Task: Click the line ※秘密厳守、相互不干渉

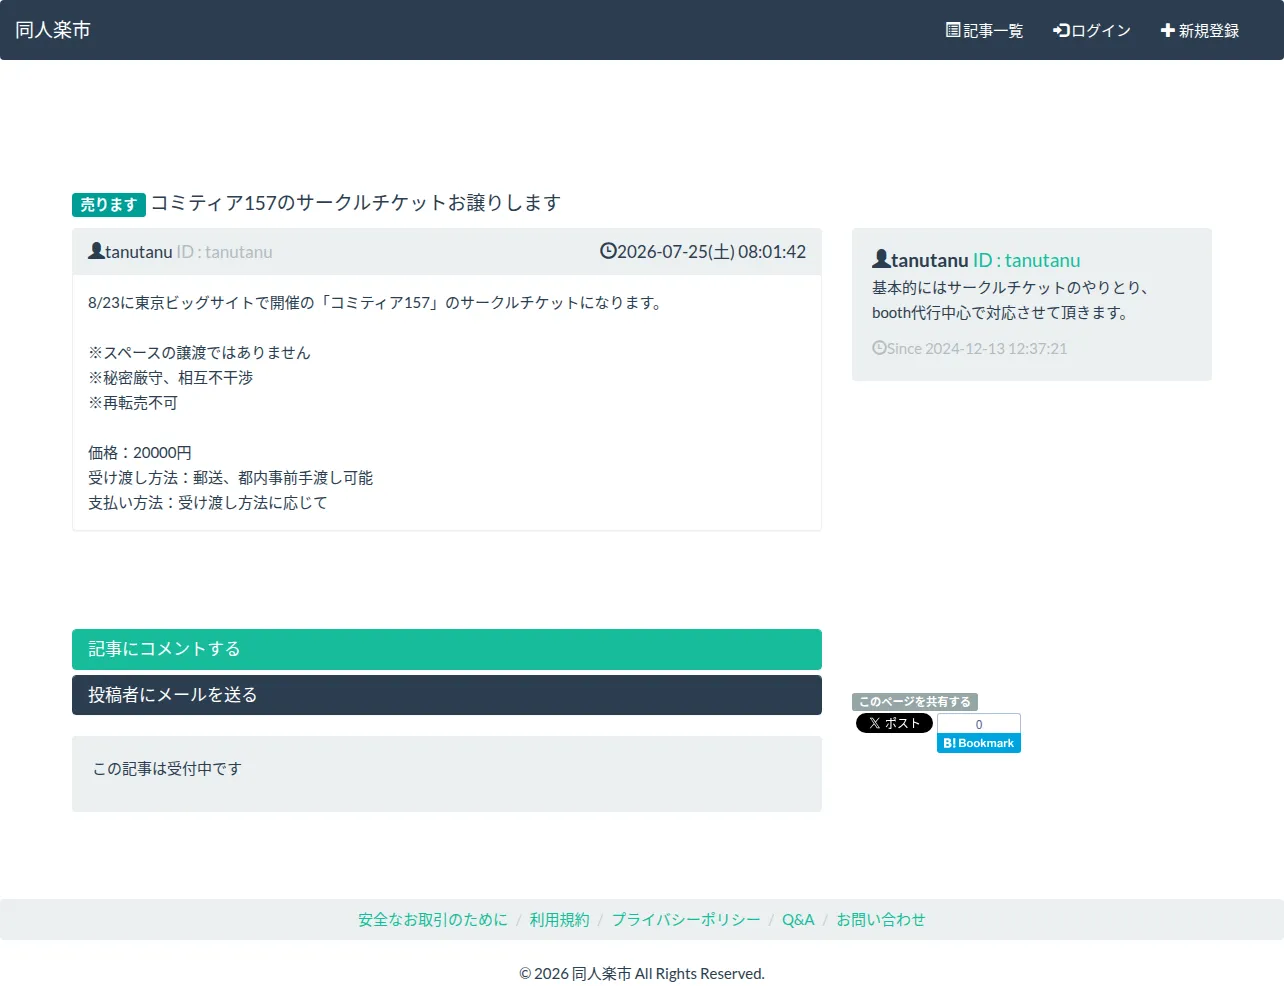Action: pyautogui.click(x=170, y=378)
